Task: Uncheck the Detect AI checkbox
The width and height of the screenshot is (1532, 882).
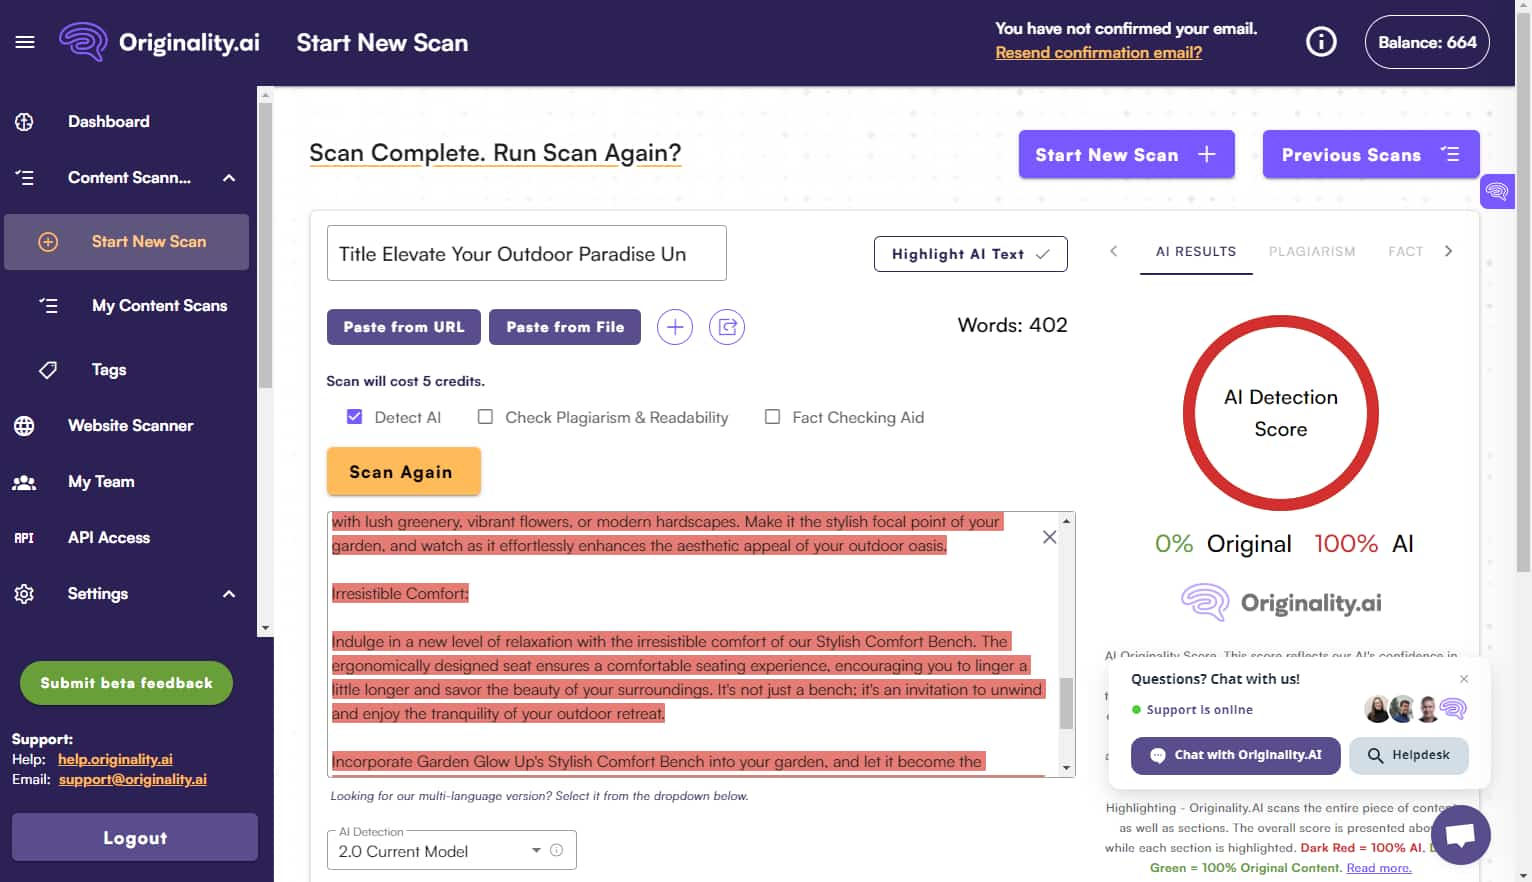Action: pos(355,416)
